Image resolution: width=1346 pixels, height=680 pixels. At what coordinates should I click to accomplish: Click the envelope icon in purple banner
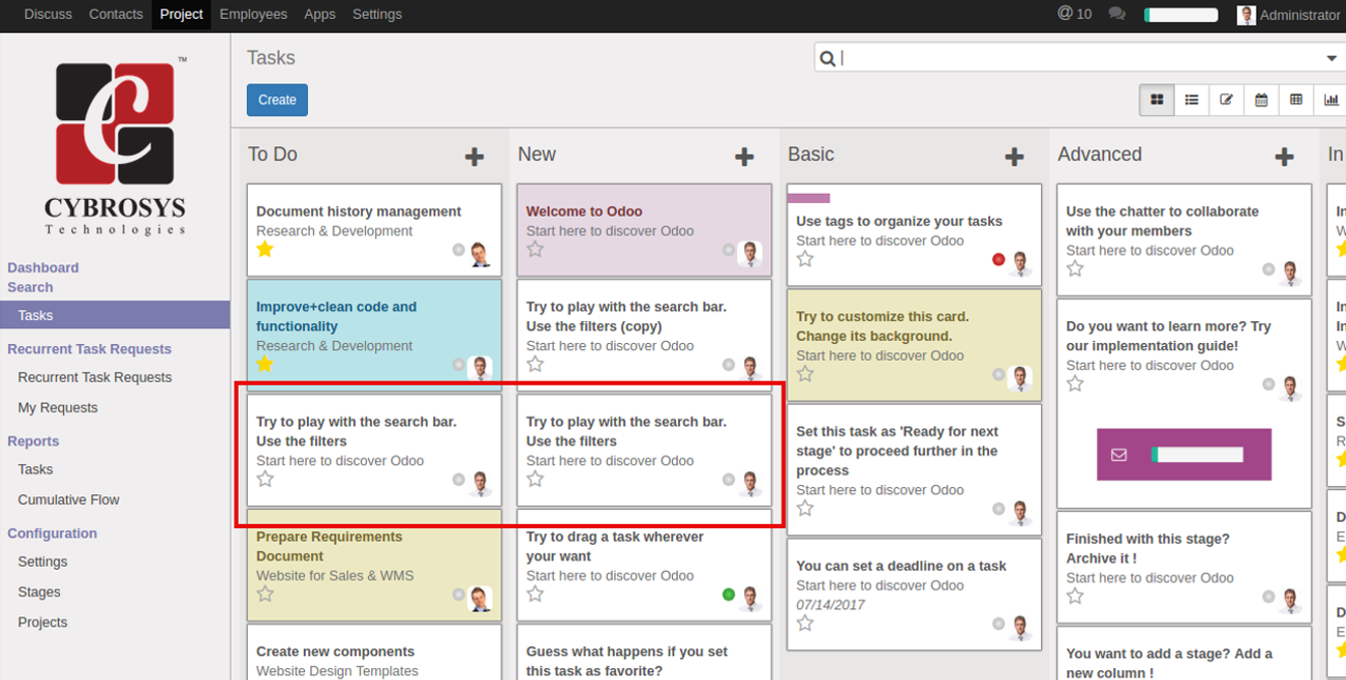[x=1119, y=454]
